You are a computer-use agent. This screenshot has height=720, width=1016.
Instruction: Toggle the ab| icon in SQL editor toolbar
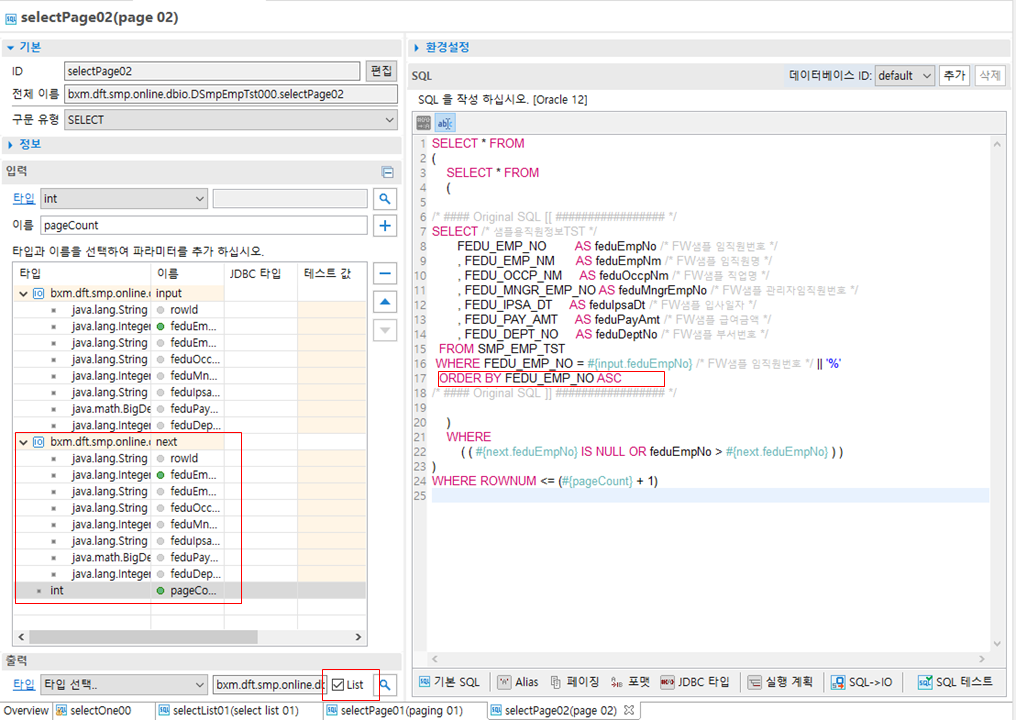(x=445, y=123)
